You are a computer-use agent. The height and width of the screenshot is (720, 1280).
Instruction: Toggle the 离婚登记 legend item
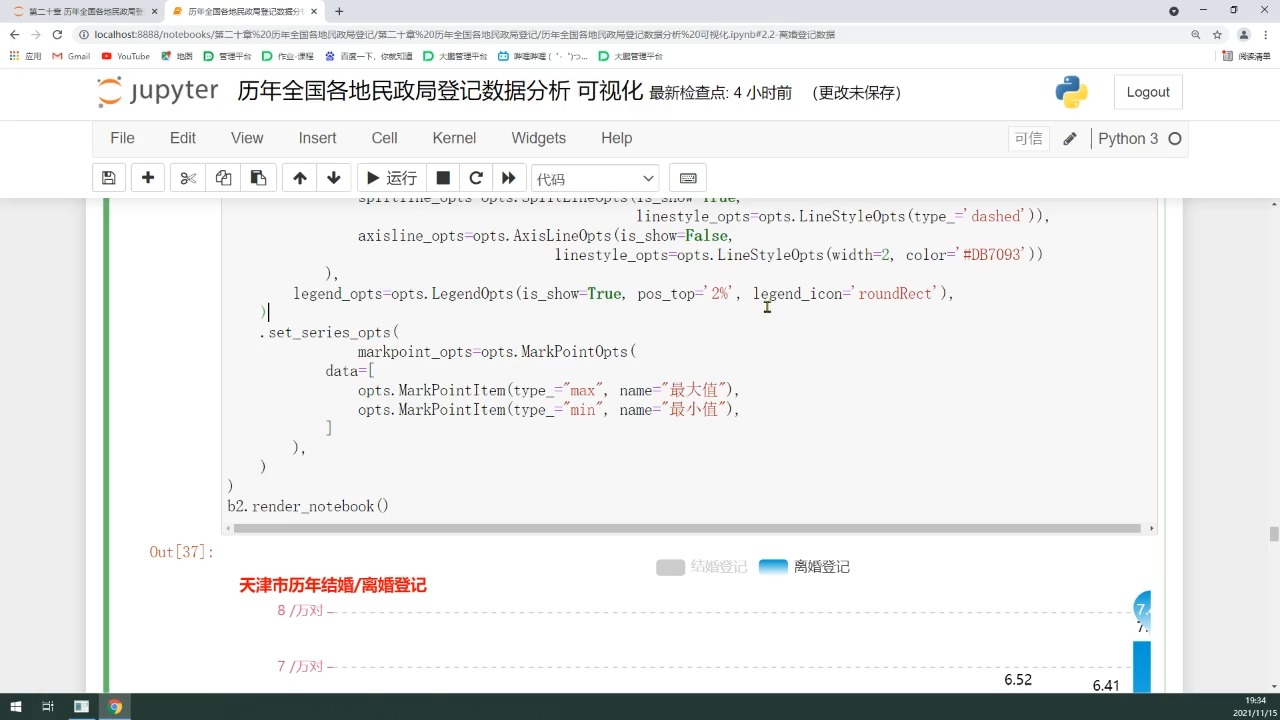click(x=804, y=567)
